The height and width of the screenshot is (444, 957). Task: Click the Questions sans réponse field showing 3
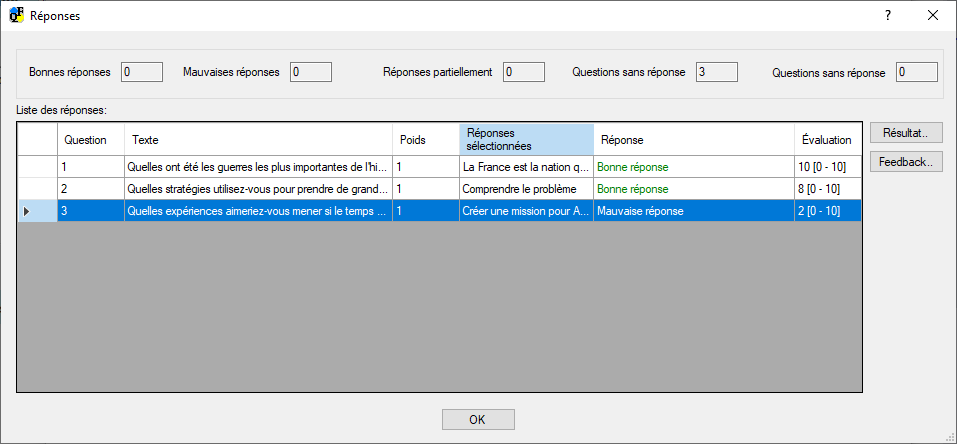point(716,72)
